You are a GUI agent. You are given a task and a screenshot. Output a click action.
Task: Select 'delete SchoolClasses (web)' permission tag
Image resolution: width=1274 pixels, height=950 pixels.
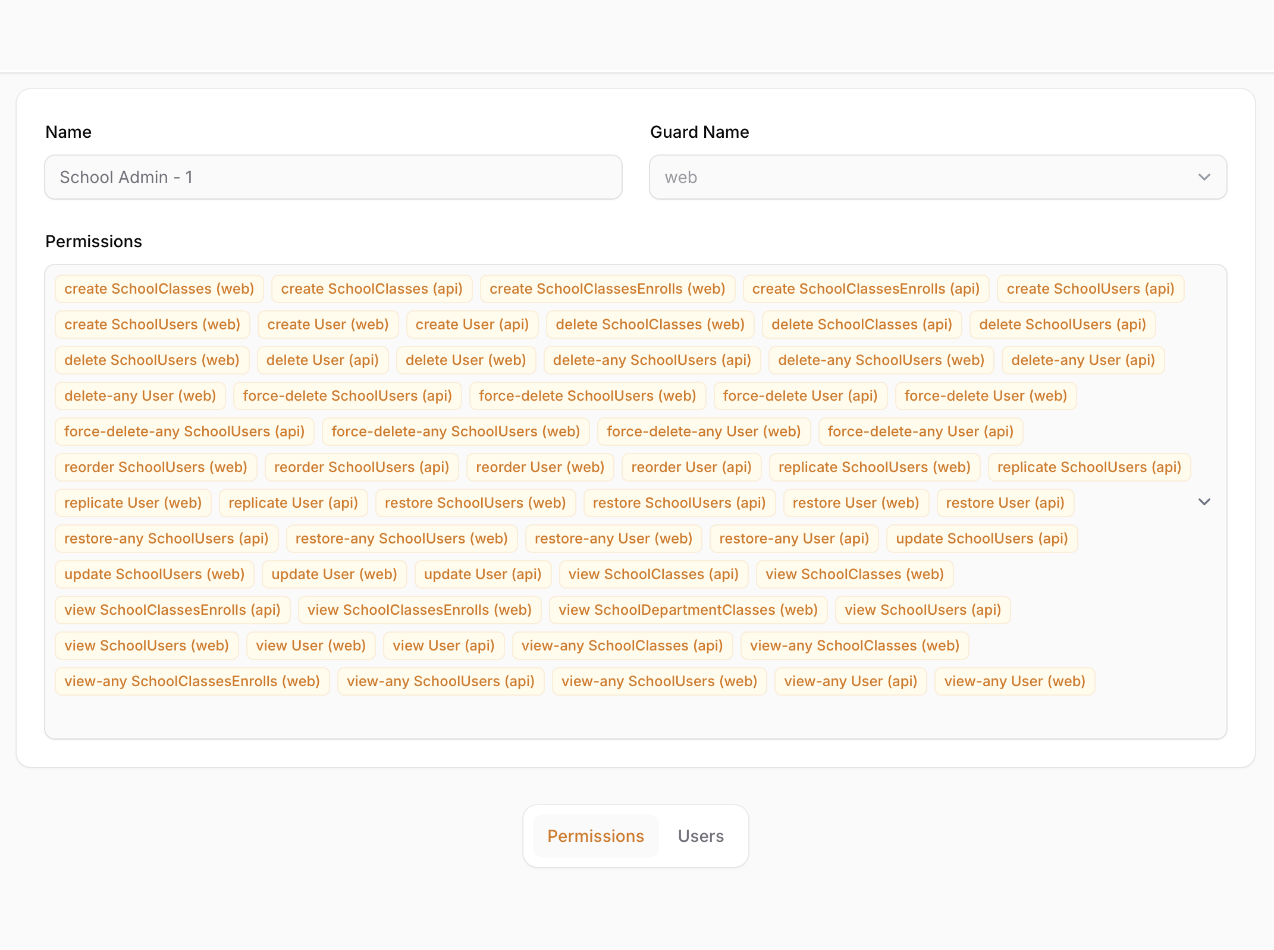coord(650,324)
